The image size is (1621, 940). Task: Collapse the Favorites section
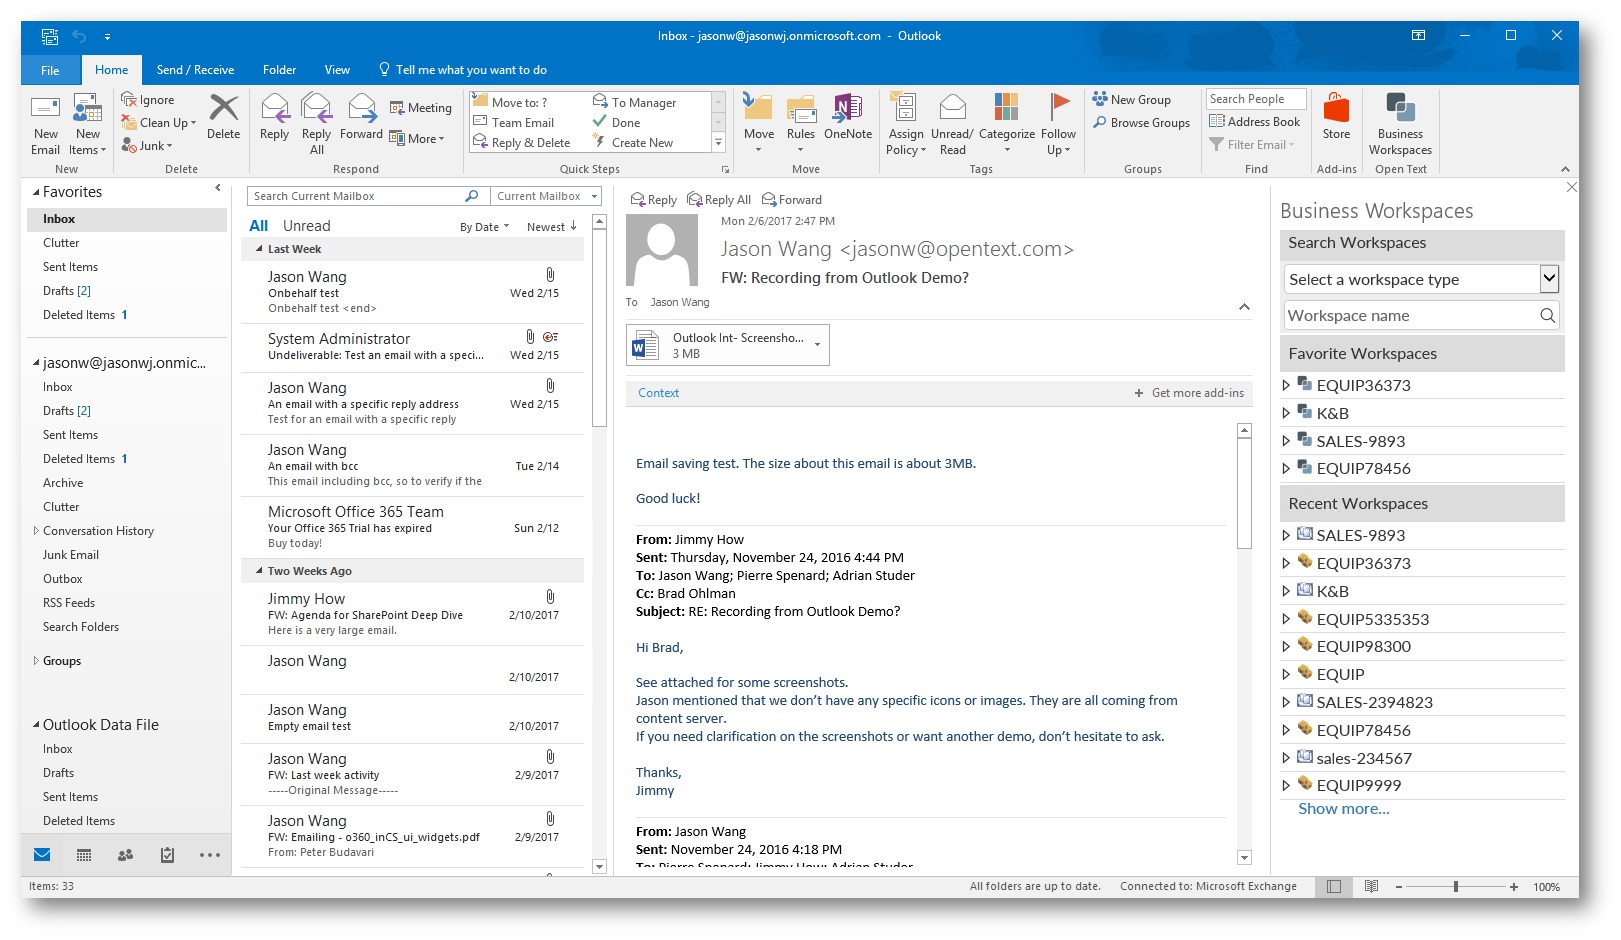[x=36, y=192]
